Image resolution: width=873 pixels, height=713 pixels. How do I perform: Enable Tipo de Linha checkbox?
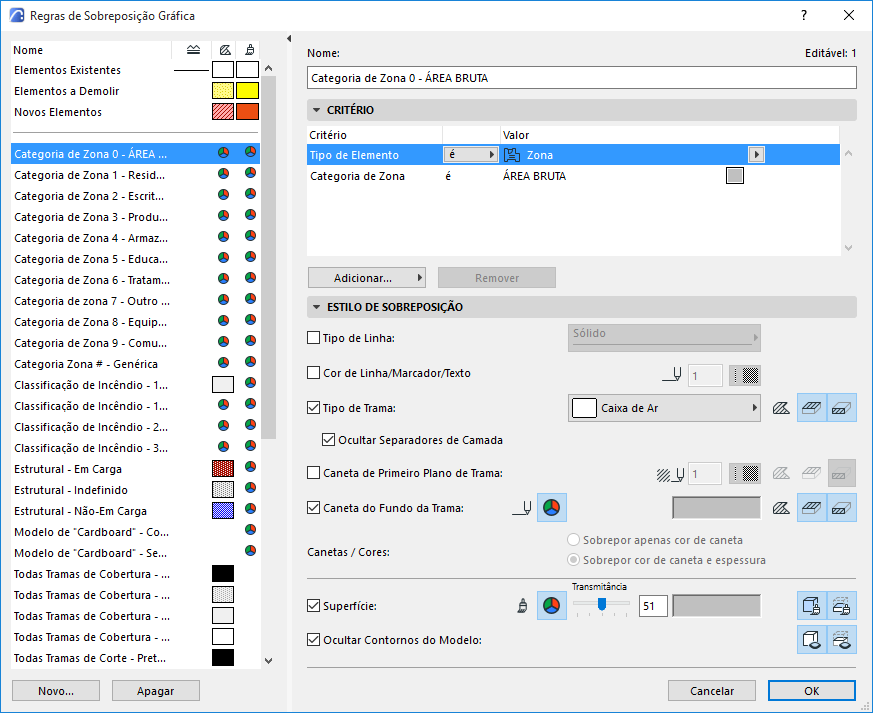pyautogui.click(x=313, y=338)
